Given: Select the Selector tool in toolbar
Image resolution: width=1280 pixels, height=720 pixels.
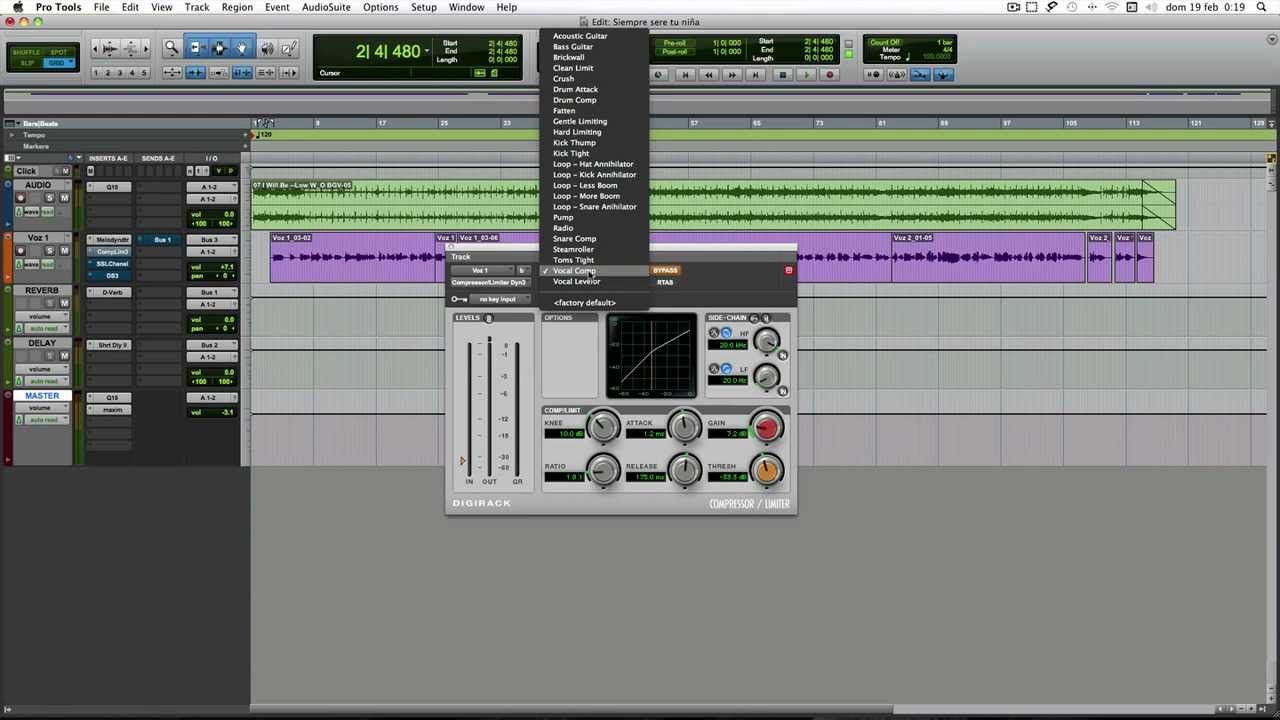Looking at the screenshot, I should 218,48.
